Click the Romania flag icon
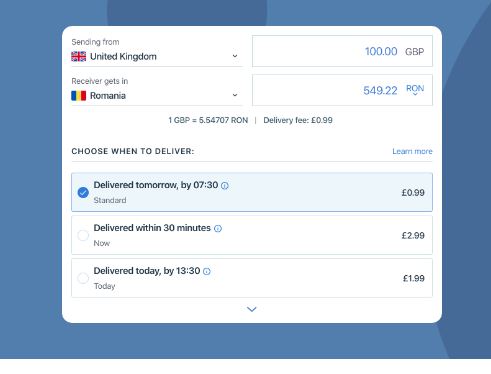The width and height of the screenshot is (491, 374). (79, 96)
